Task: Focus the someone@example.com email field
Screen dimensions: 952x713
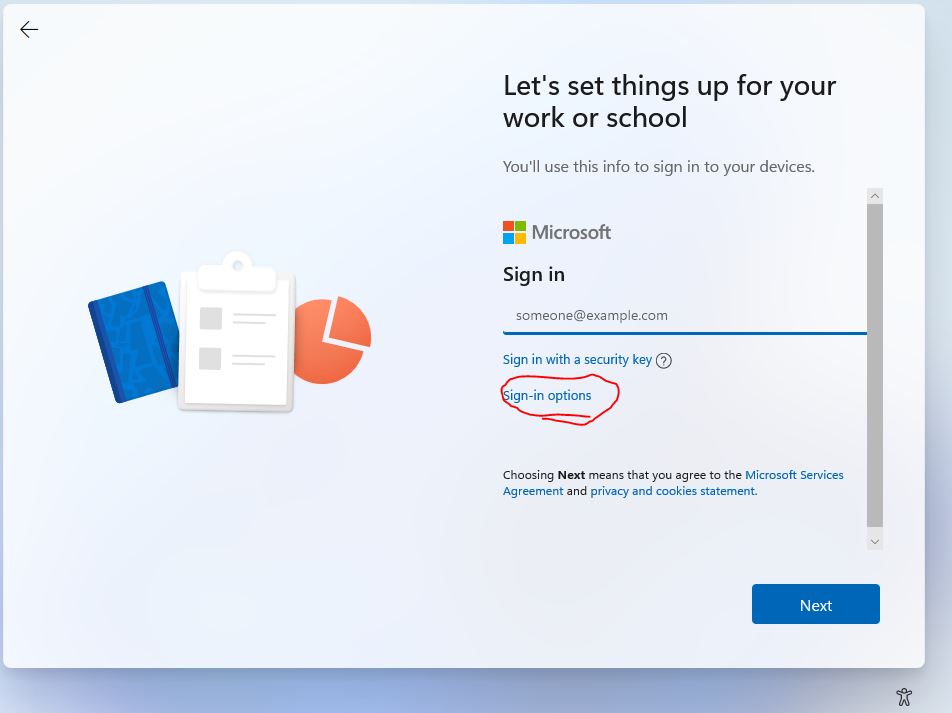Action: pos(684,315)
